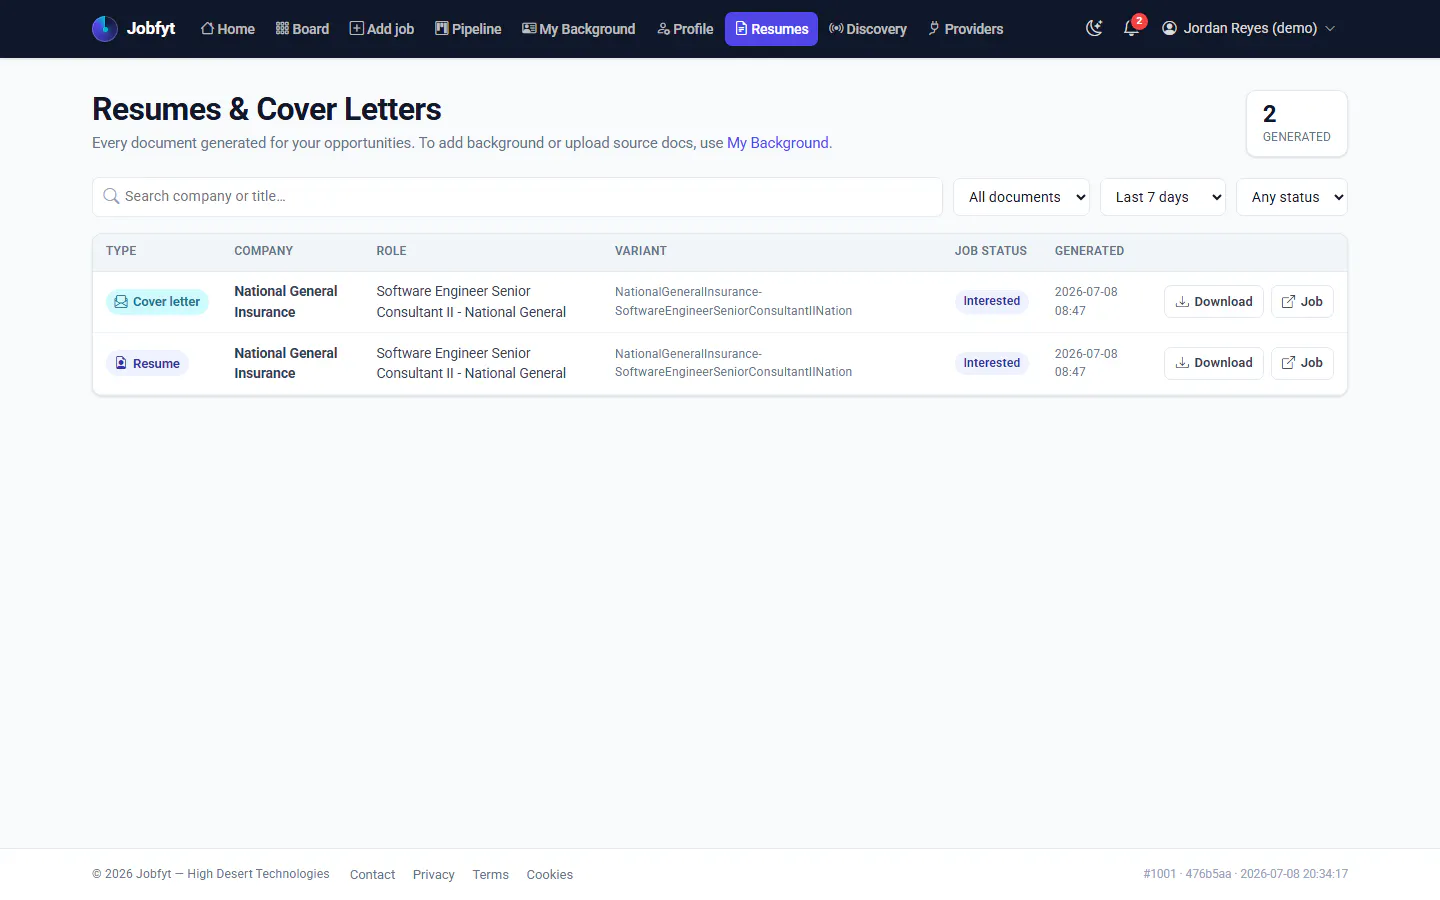
Task: Download the Resume document
Action: pyautogui.click(x=1214, y=363)
